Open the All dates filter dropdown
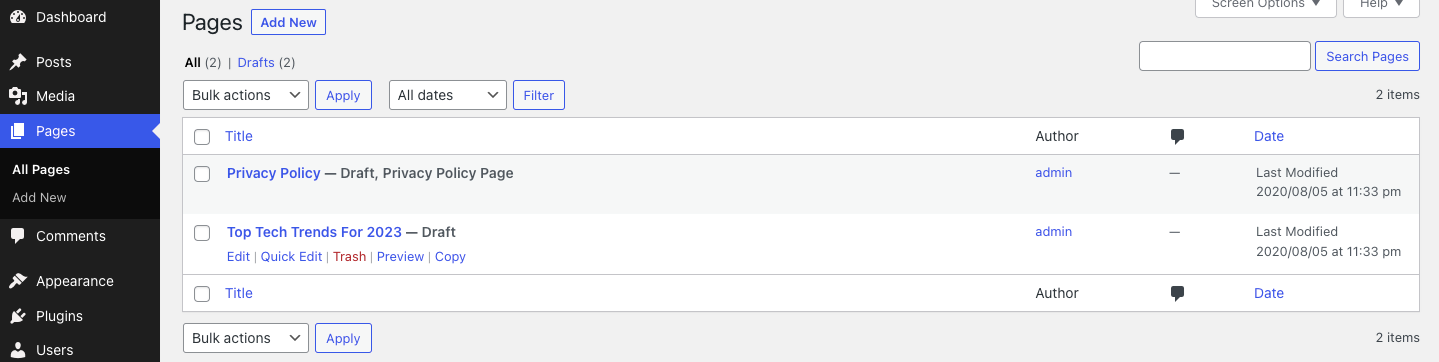The height and width of the screenshot is (362, 1439). point(448,95)
